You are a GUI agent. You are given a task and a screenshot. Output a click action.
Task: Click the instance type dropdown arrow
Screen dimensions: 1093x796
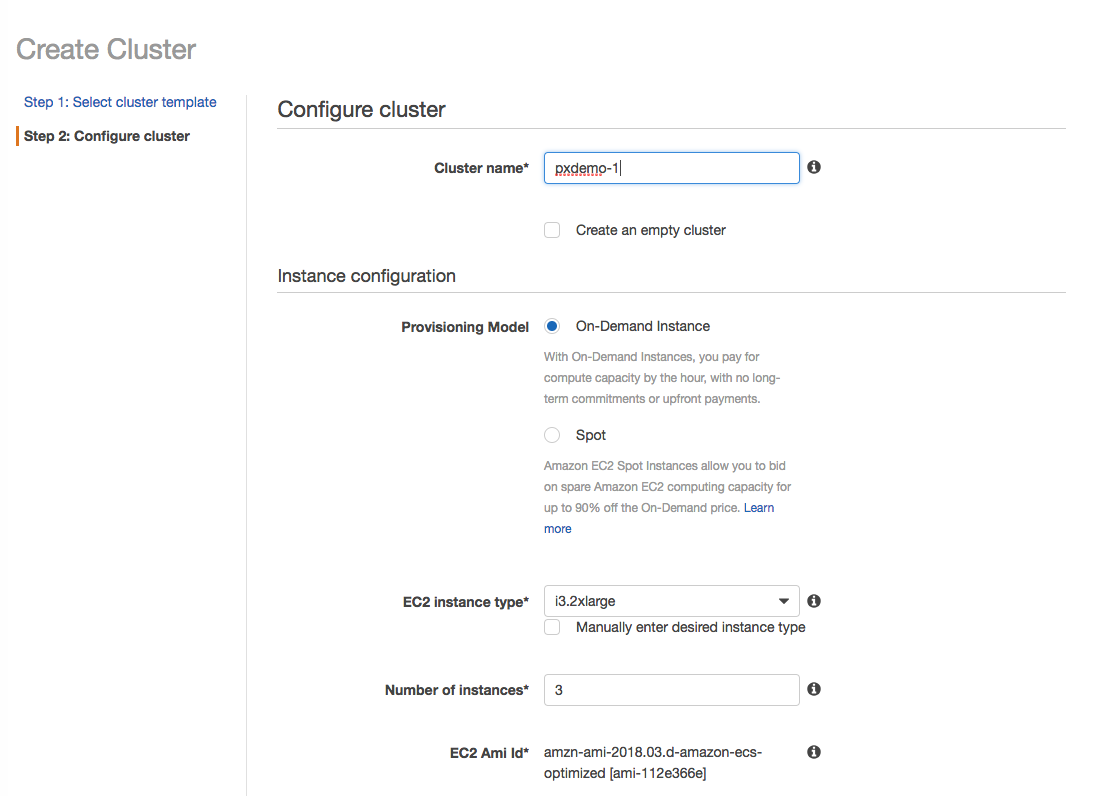[784, 601]
